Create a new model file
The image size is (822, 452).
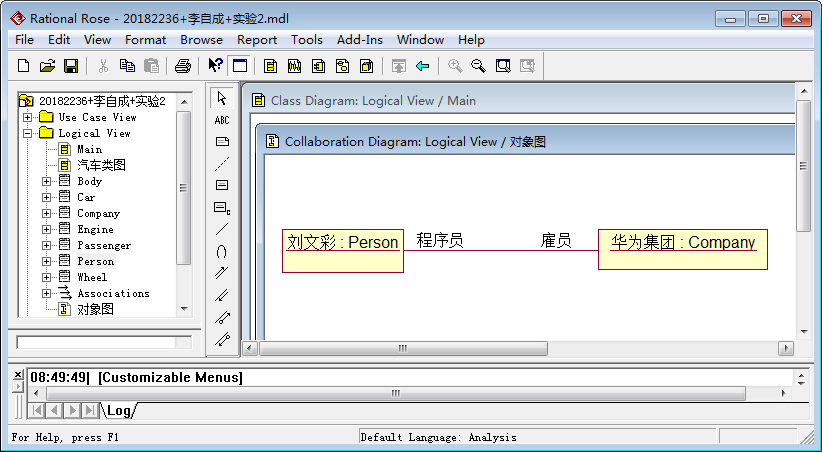[24, 66]
